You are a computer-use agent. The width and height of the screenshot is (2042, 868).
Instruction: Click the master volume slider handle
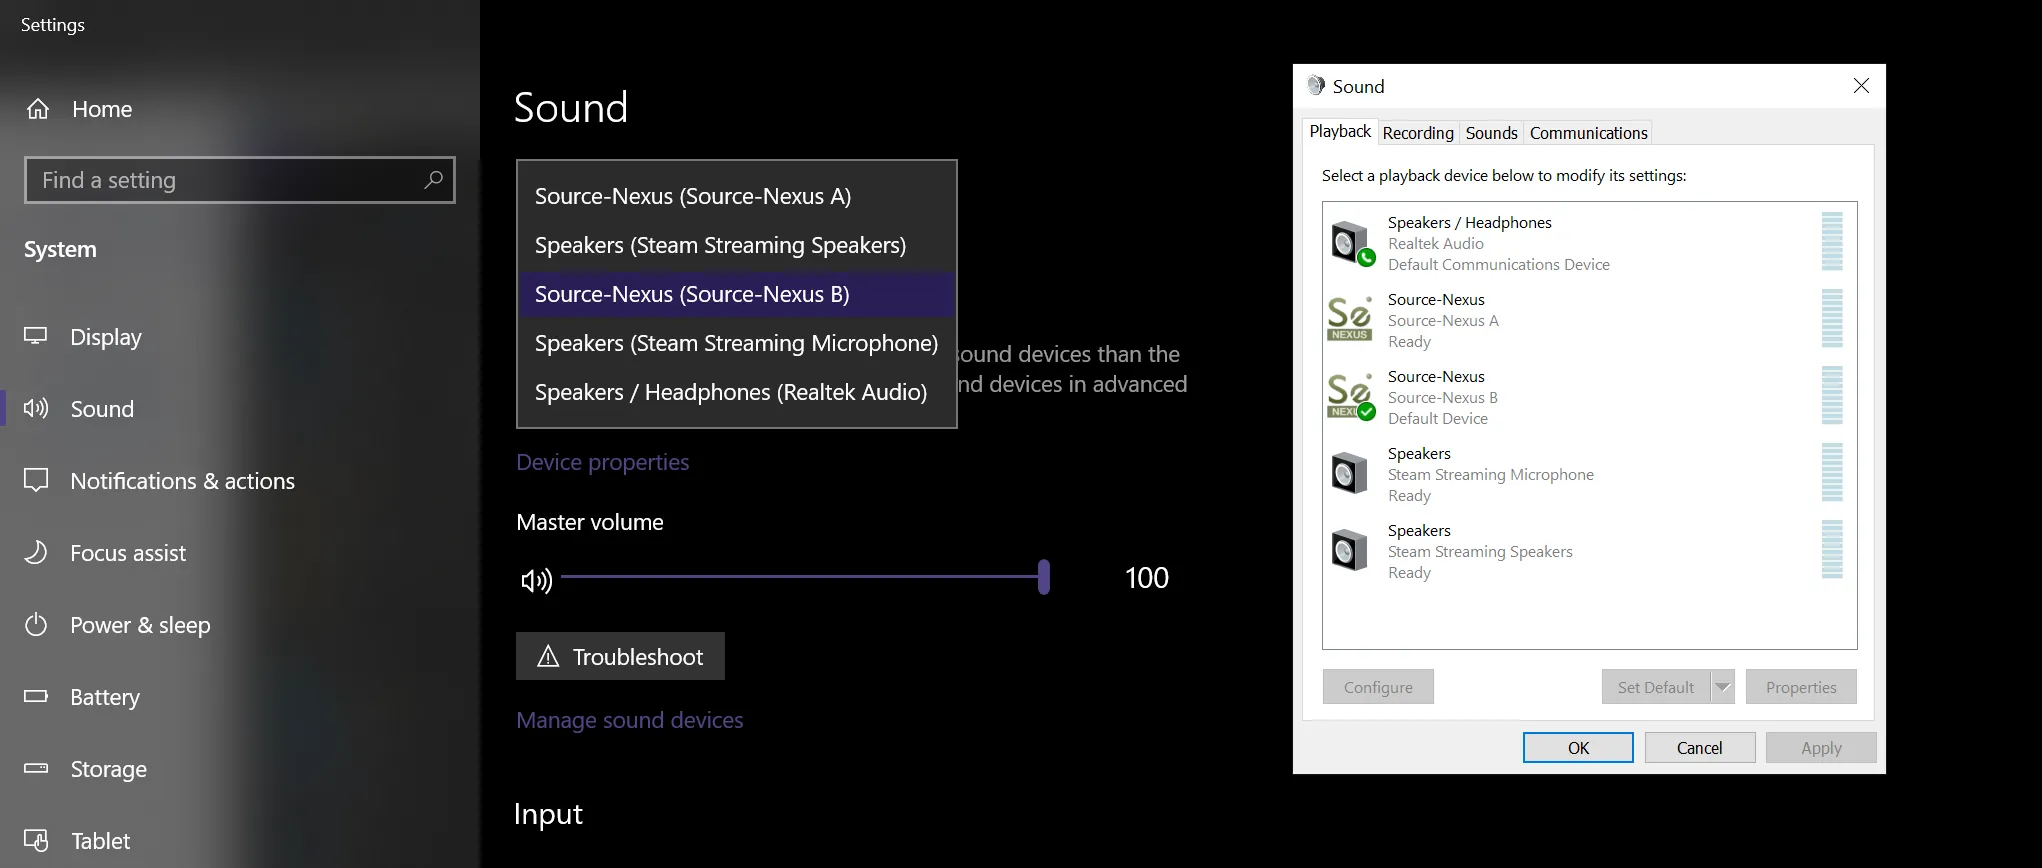pyautogui.click(x=1044, y=577)
